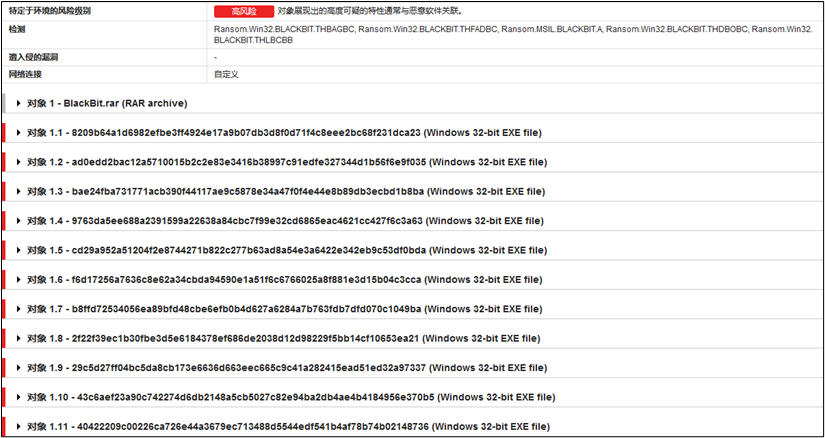Expand the object 1.3 arrow

pos(20,191)
